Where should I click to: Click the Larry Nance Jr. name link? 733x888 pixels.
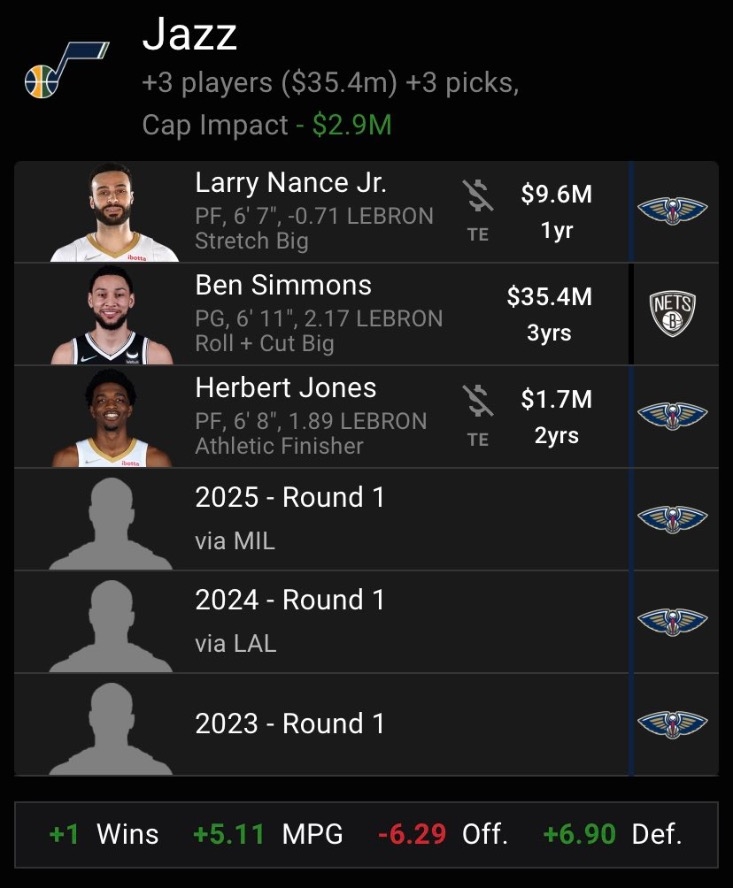[x=291, y=183]
